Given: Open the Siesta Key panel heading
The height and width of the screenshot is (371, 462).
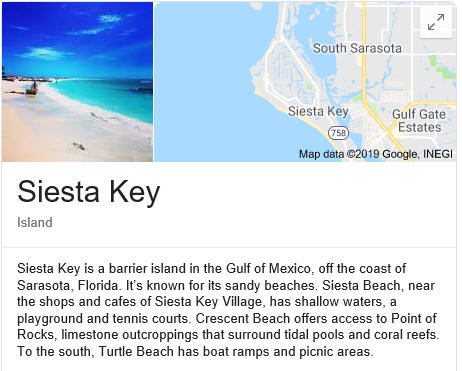Looking at the screenshot, I should pyautogui.click(x=89, y=192).
